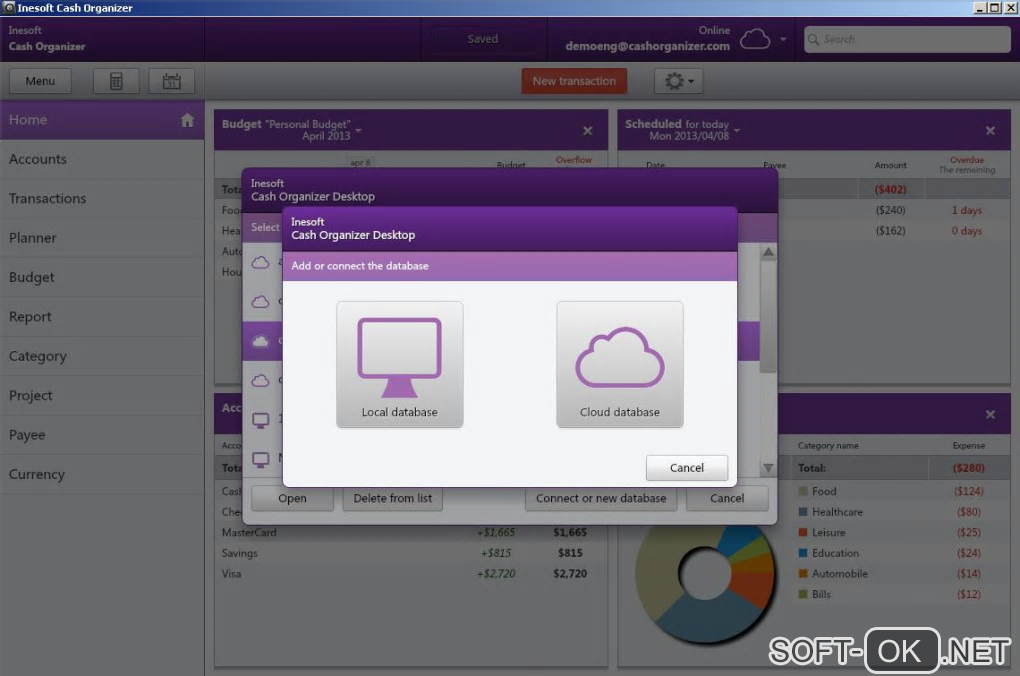Expand the account dropdown arrow beside cloud

783,39
